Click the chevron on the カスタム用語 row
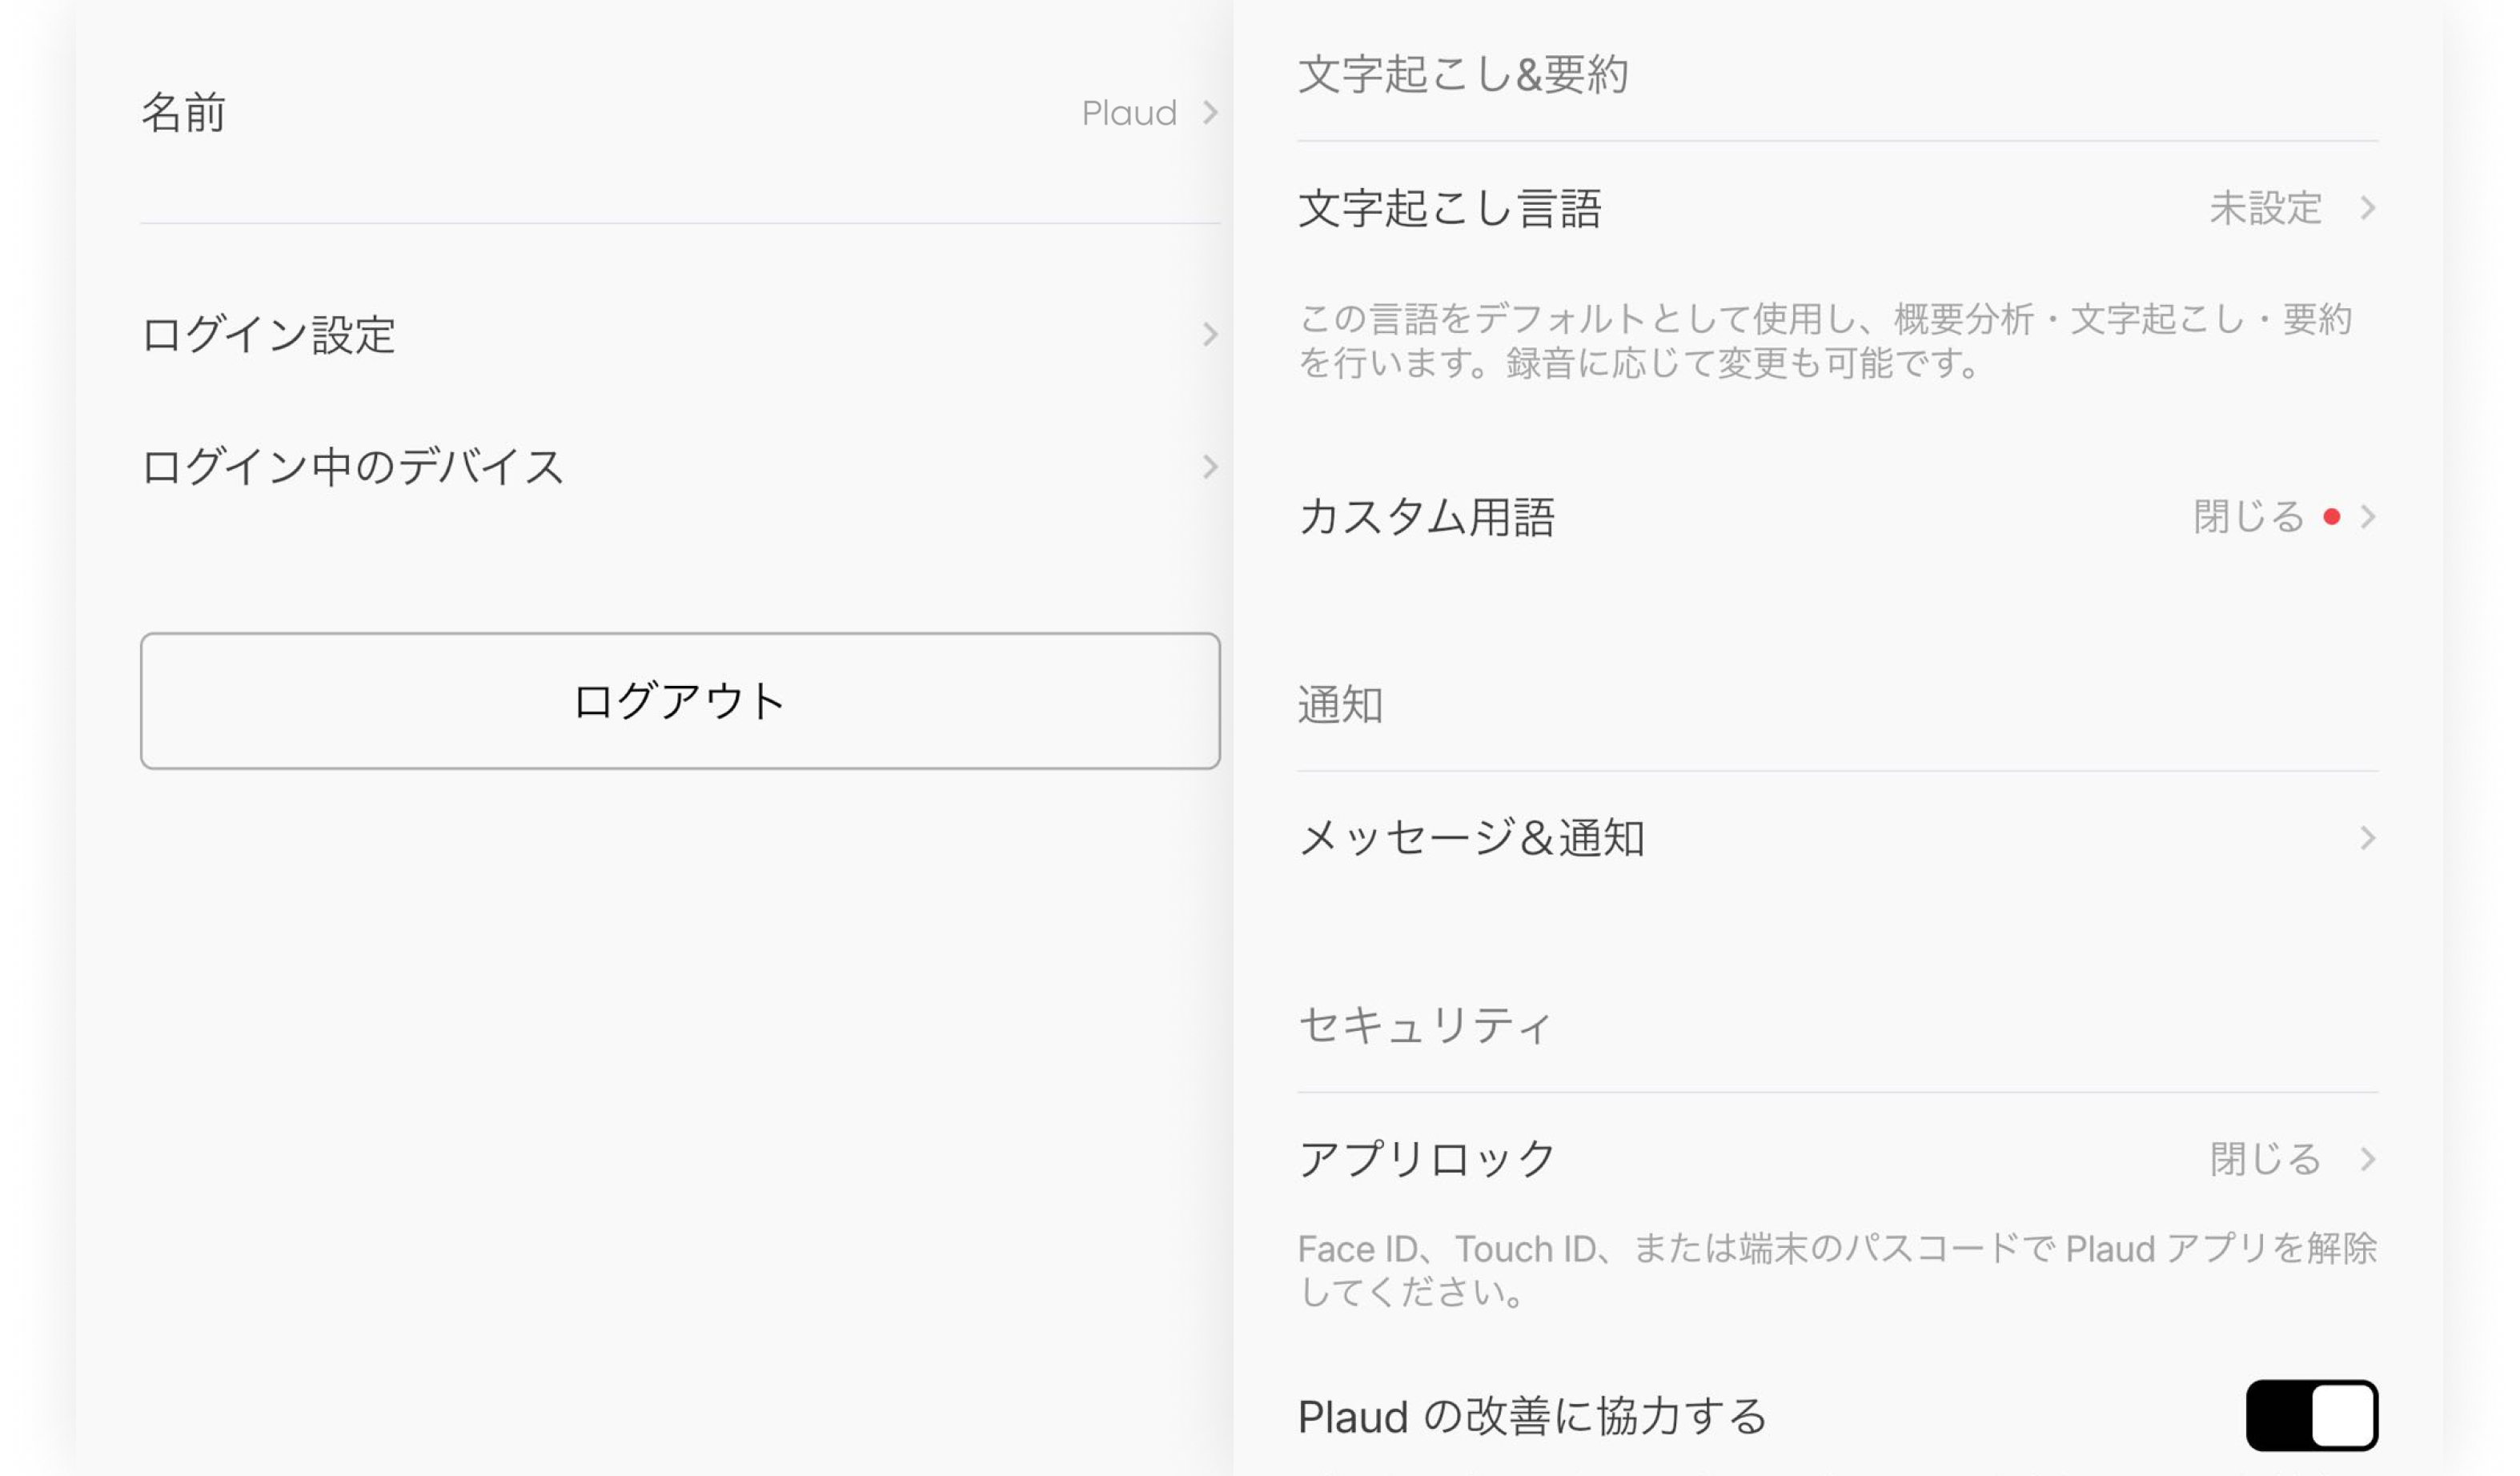The image size is (2520, 1476). [2367, 517]
